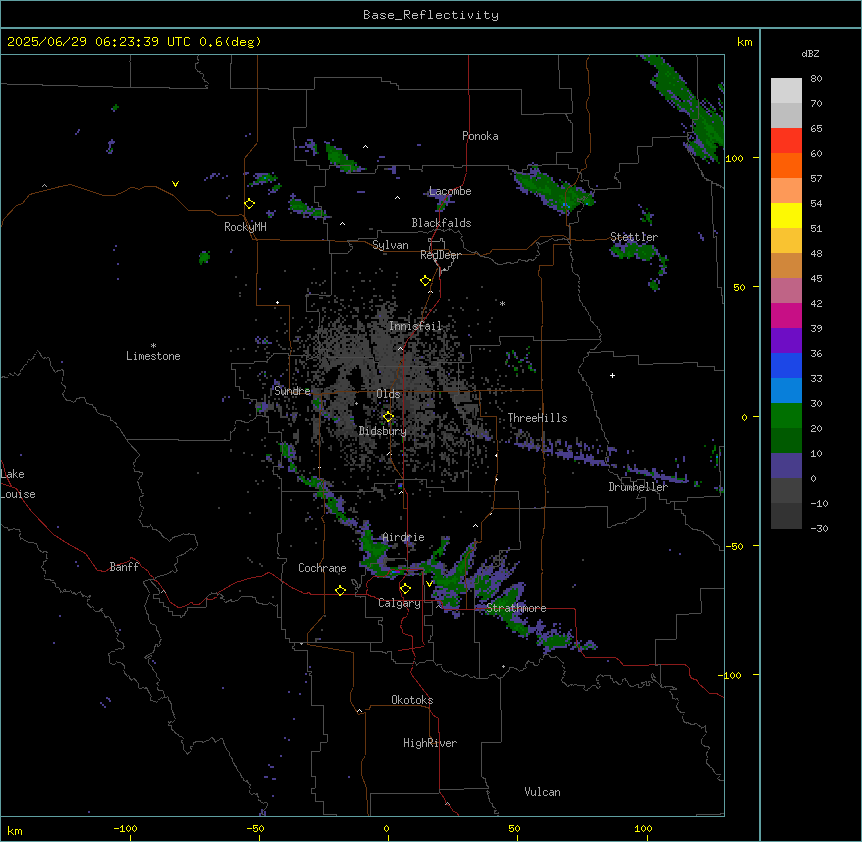The image size is (862, 842).
Task: Click the yellow diamond marker south of Red Deer
Action: [426, 281]
